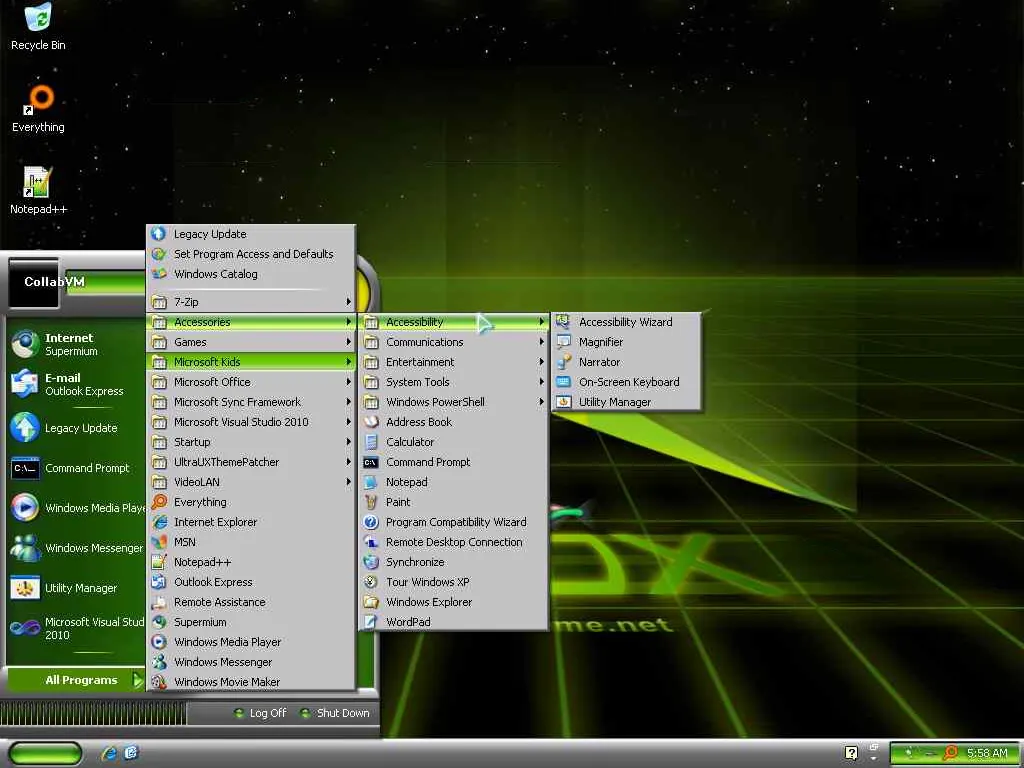Open Notepad++ in All Programs list
Image resolution: width=1024 pixels, height=768 pixels.
click(251, 562)
